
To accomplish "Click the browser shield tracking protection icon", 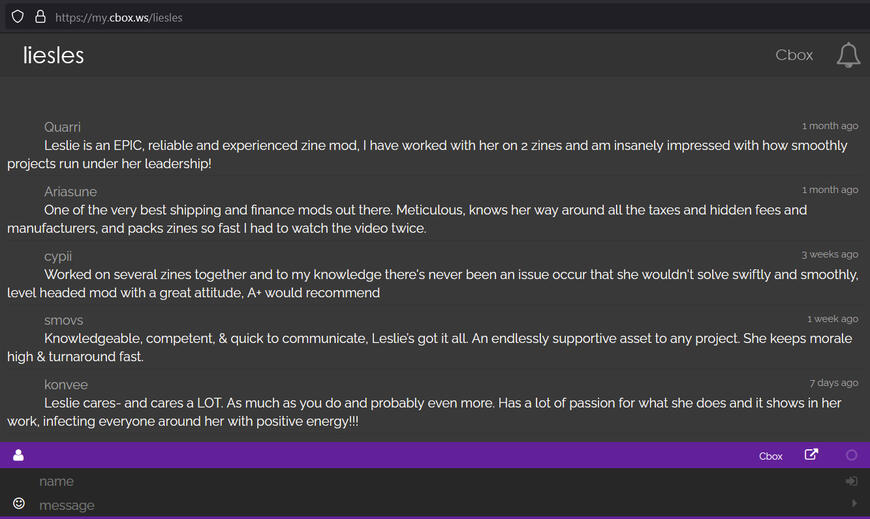I will click(17, 17).
